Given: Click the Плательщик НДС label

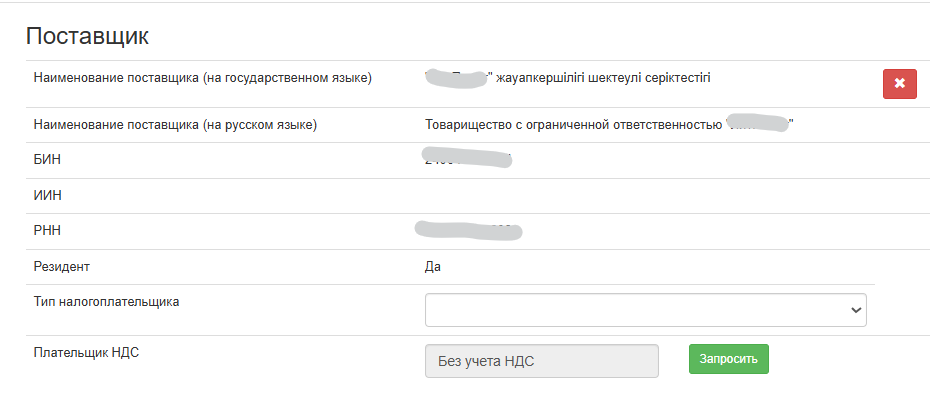Looking at the screenshot, I should tap(86, 352).
